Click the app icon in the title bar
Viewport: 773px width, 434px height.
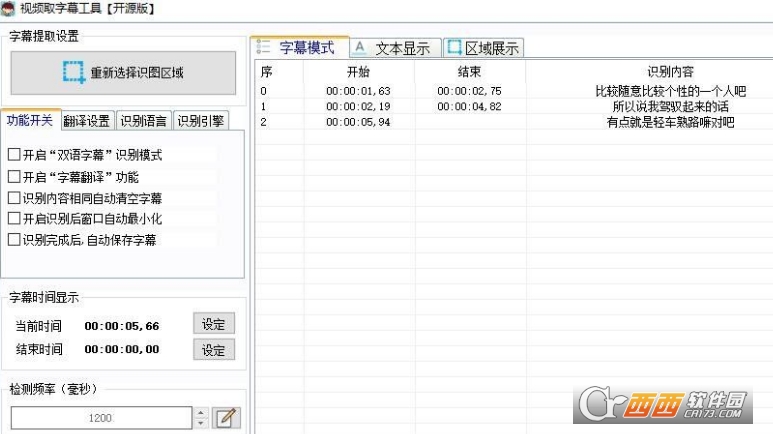(x=8, y=8)
